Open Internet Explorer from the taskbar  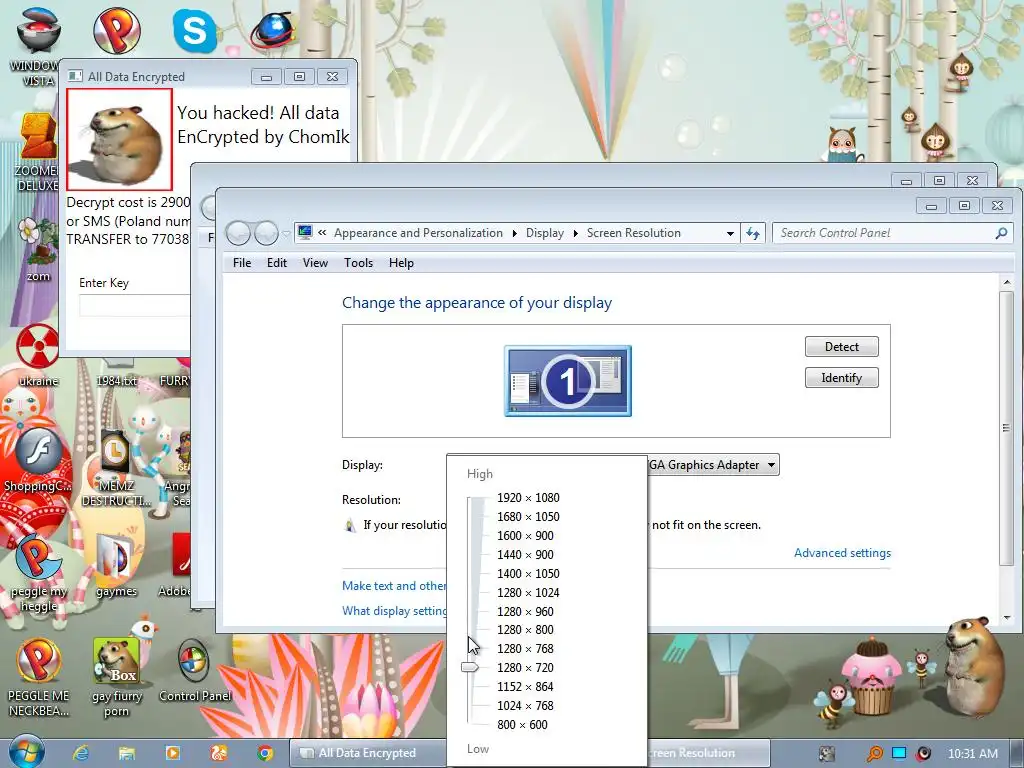80,753
